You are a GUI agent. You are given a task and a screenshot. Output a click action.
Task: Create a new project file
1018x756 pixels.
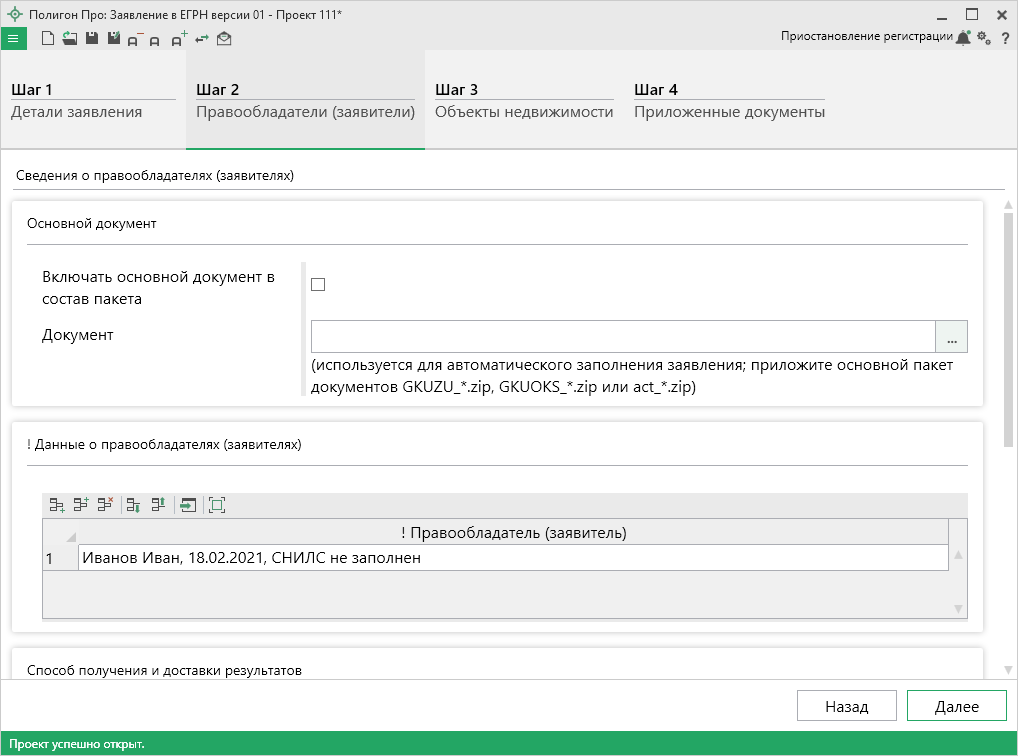[x=48, y=39]
